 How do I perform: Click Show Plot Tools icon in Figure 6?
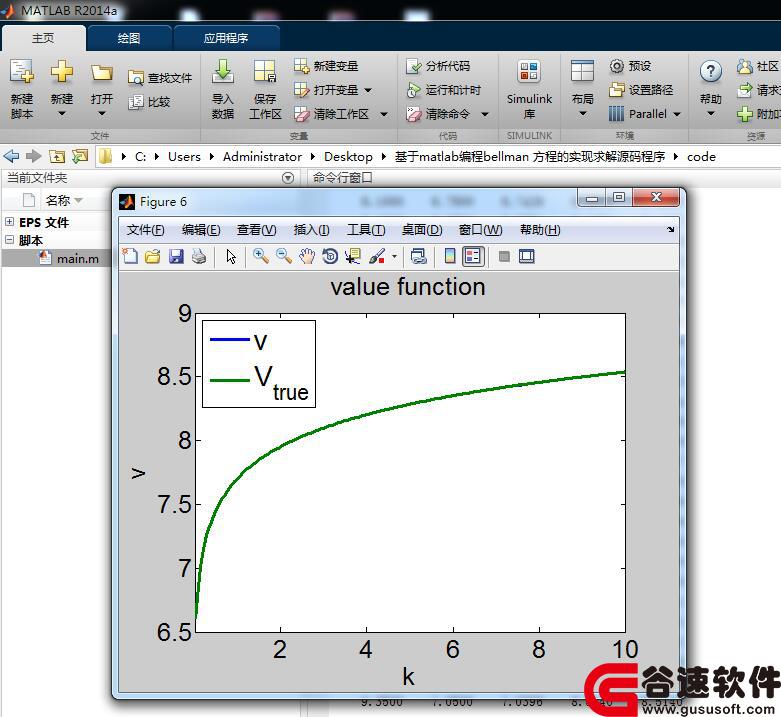click(x=526, y=256)
